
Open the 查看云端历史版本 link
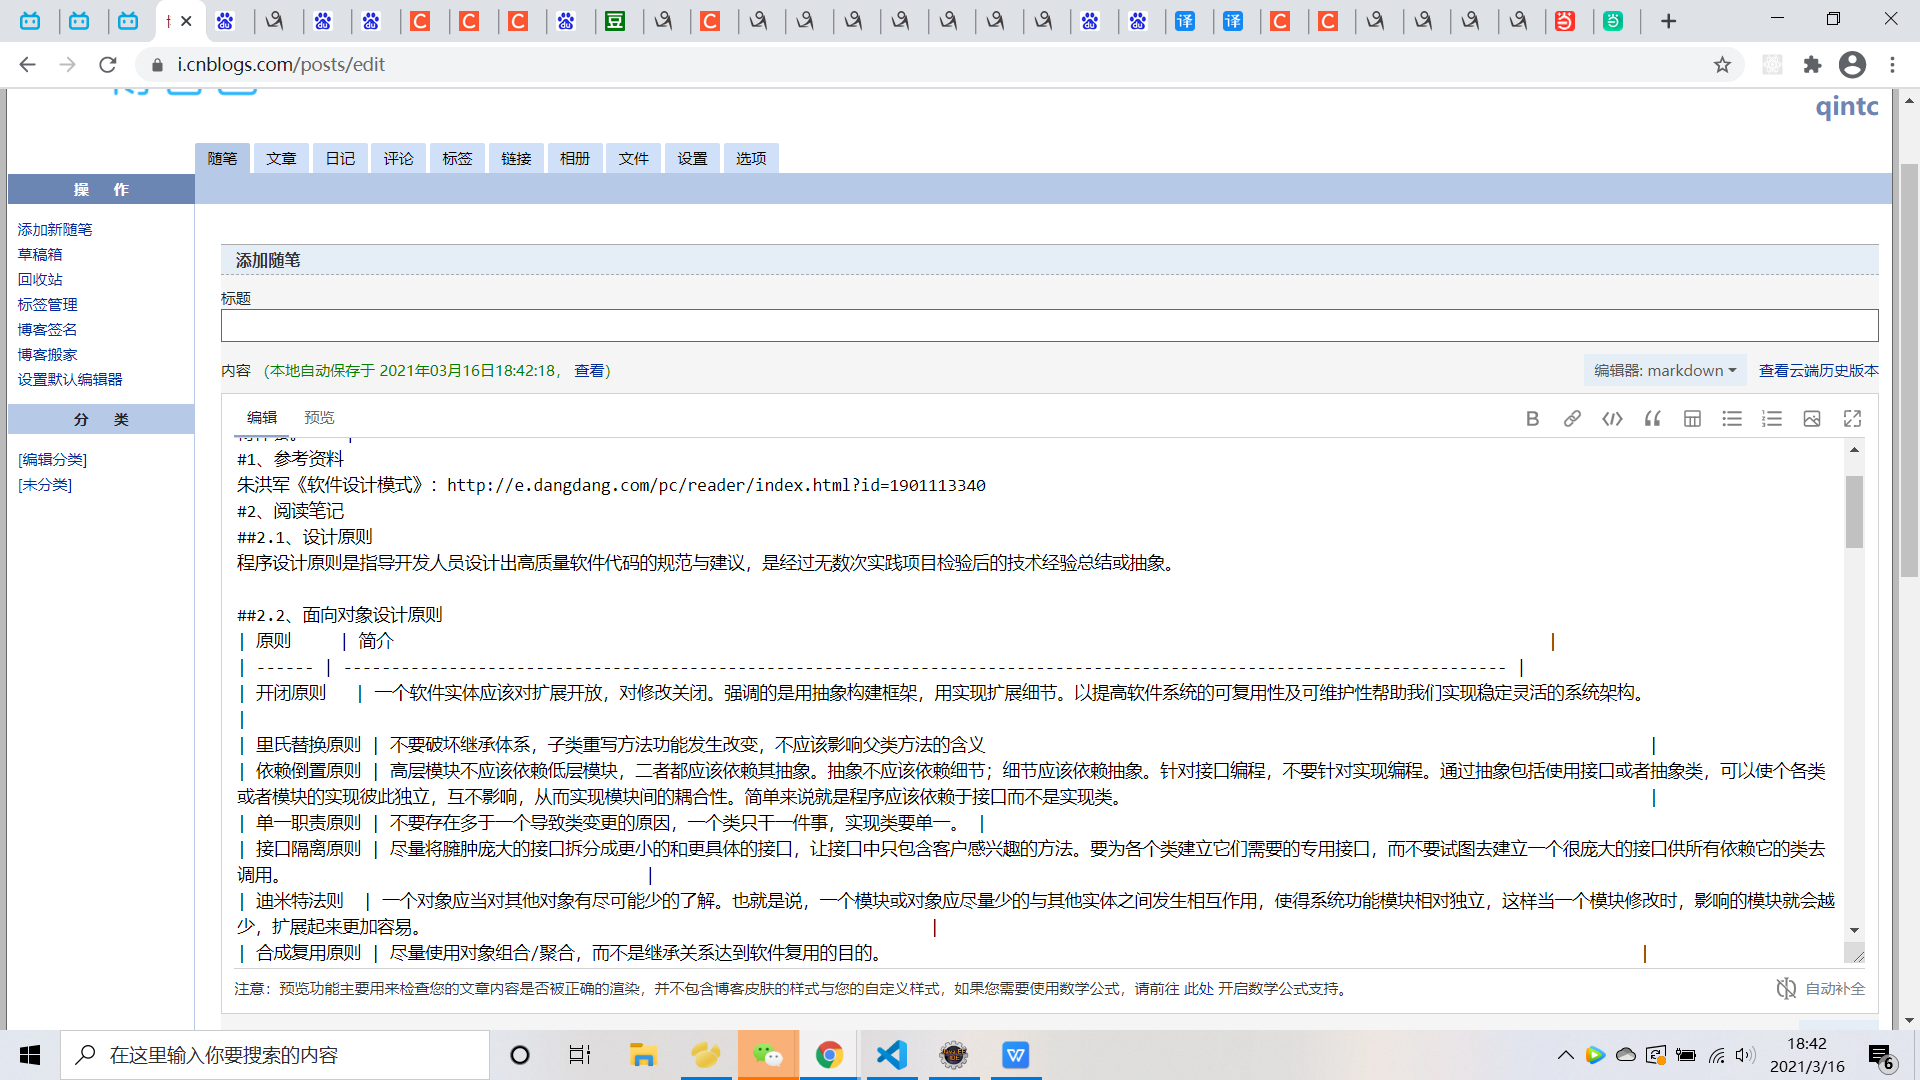pos(1818,370)
